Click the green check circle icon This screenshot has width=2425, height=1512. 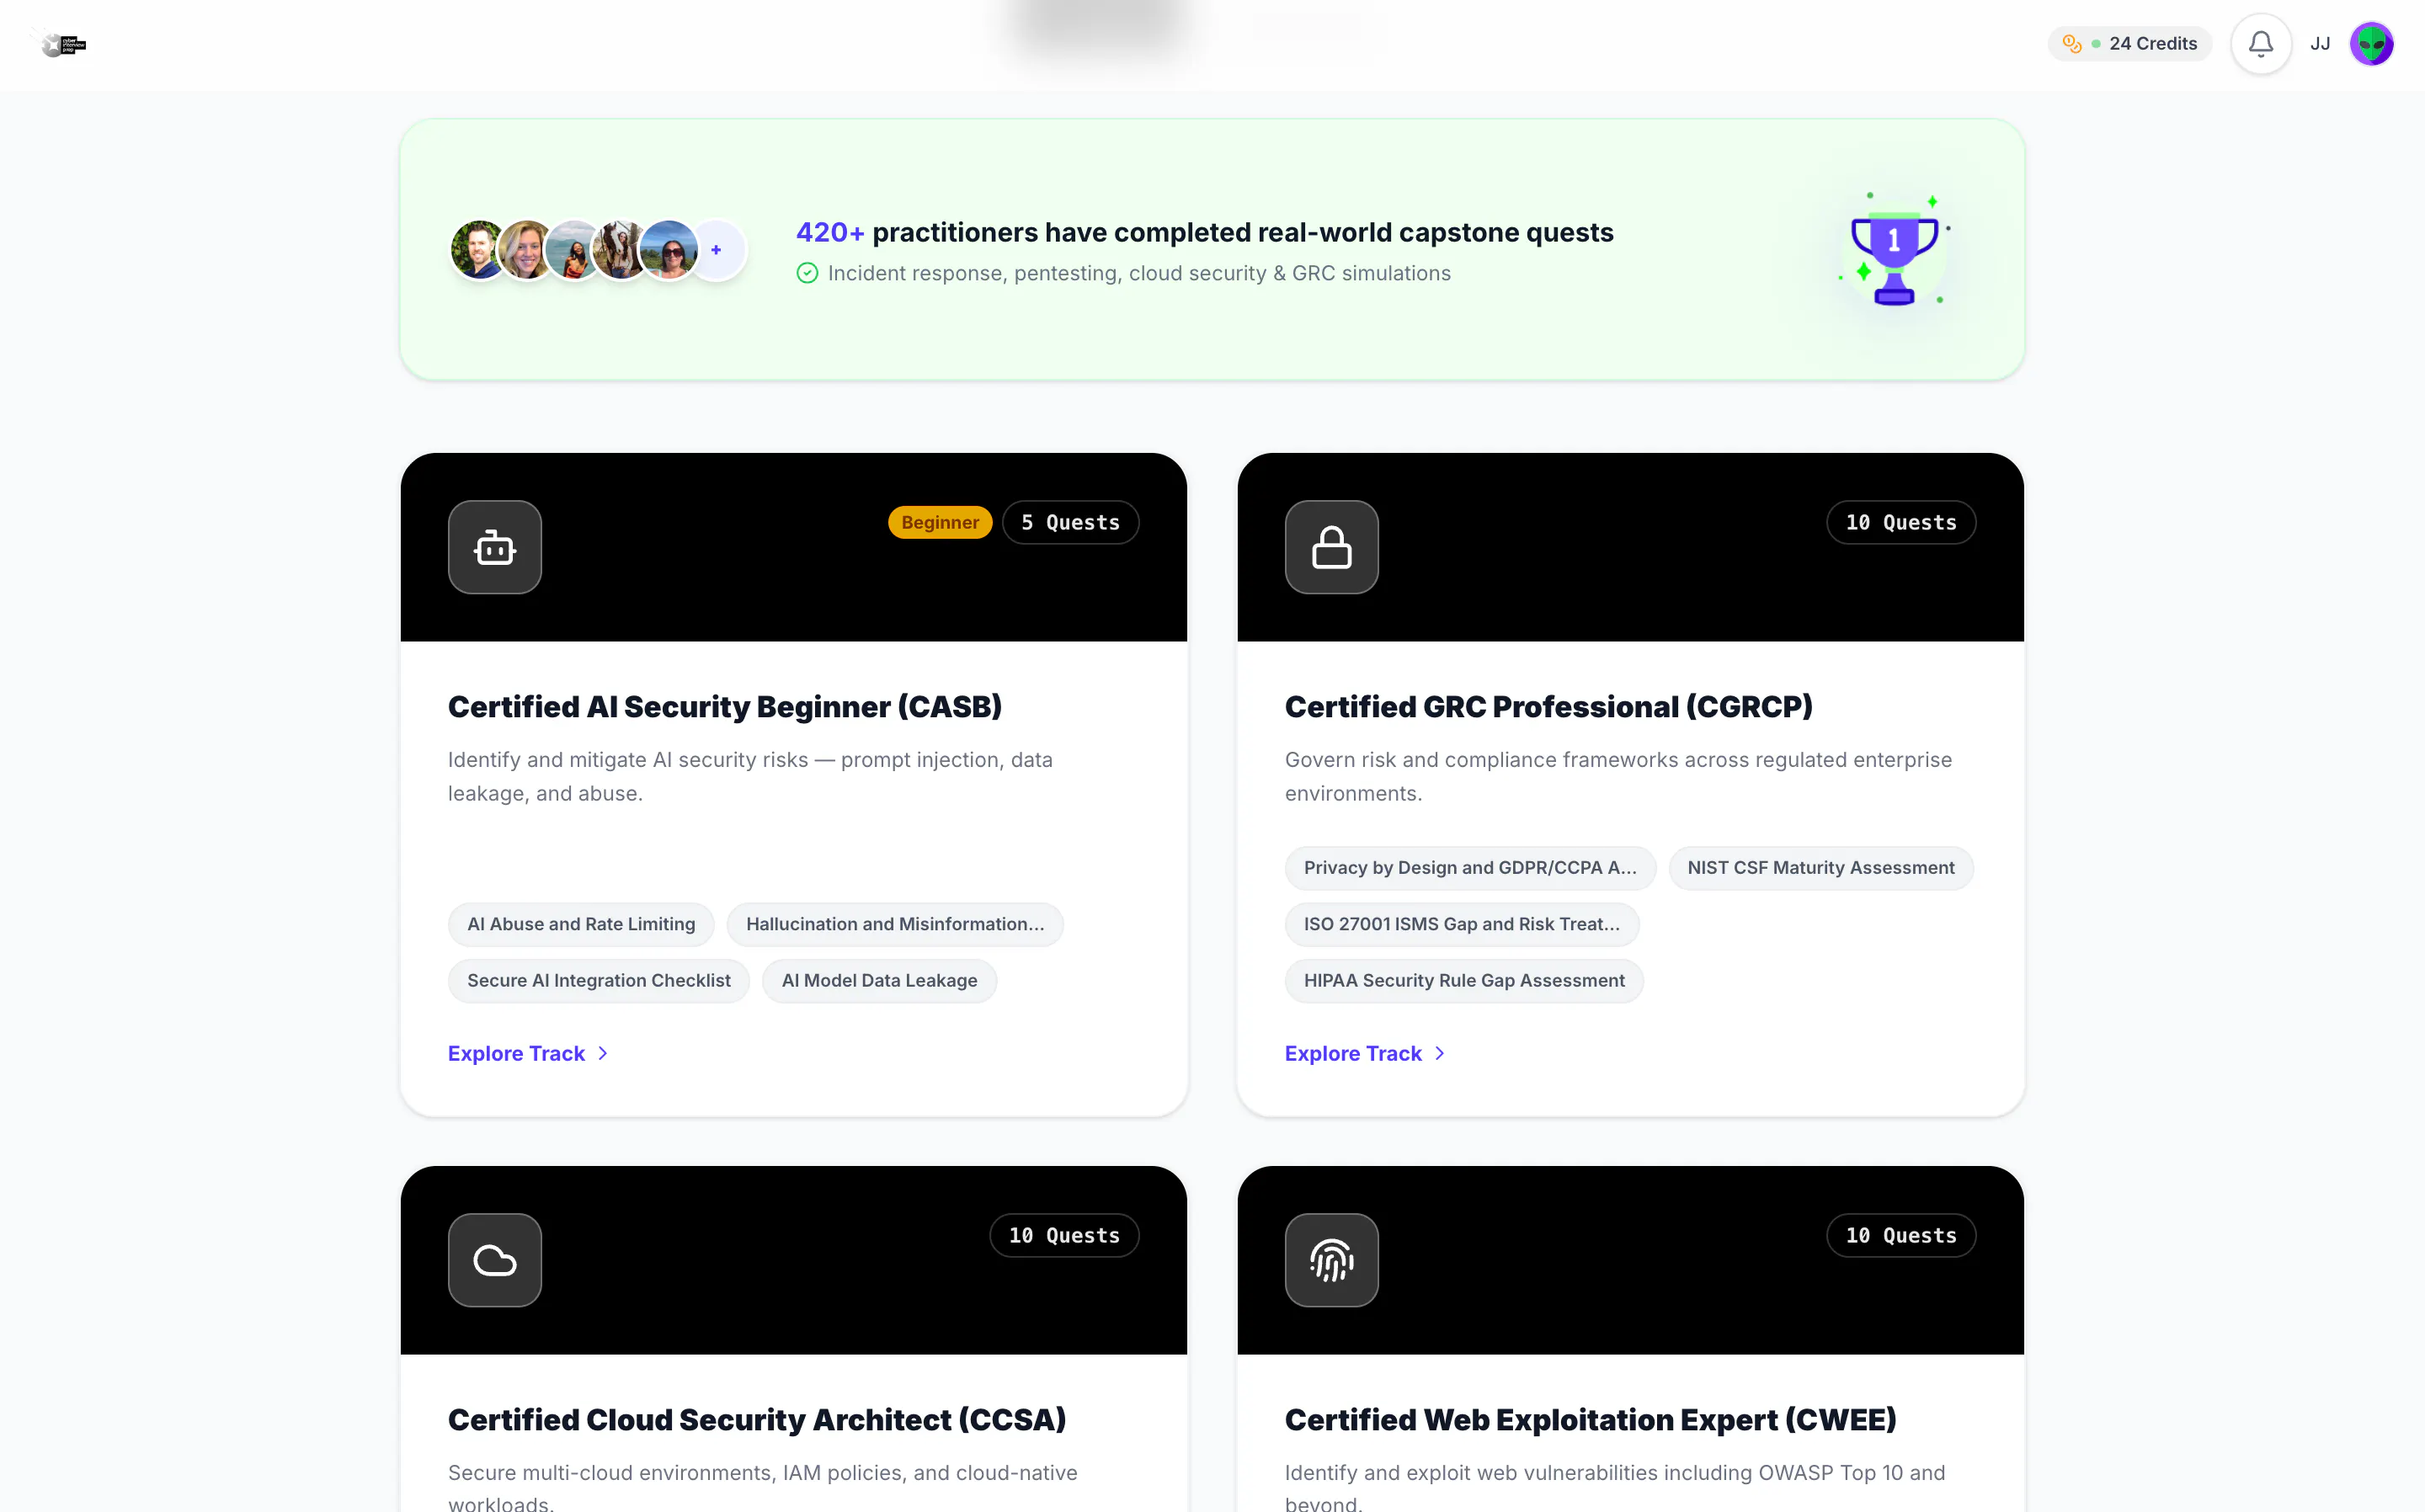(x=807, y=273)
